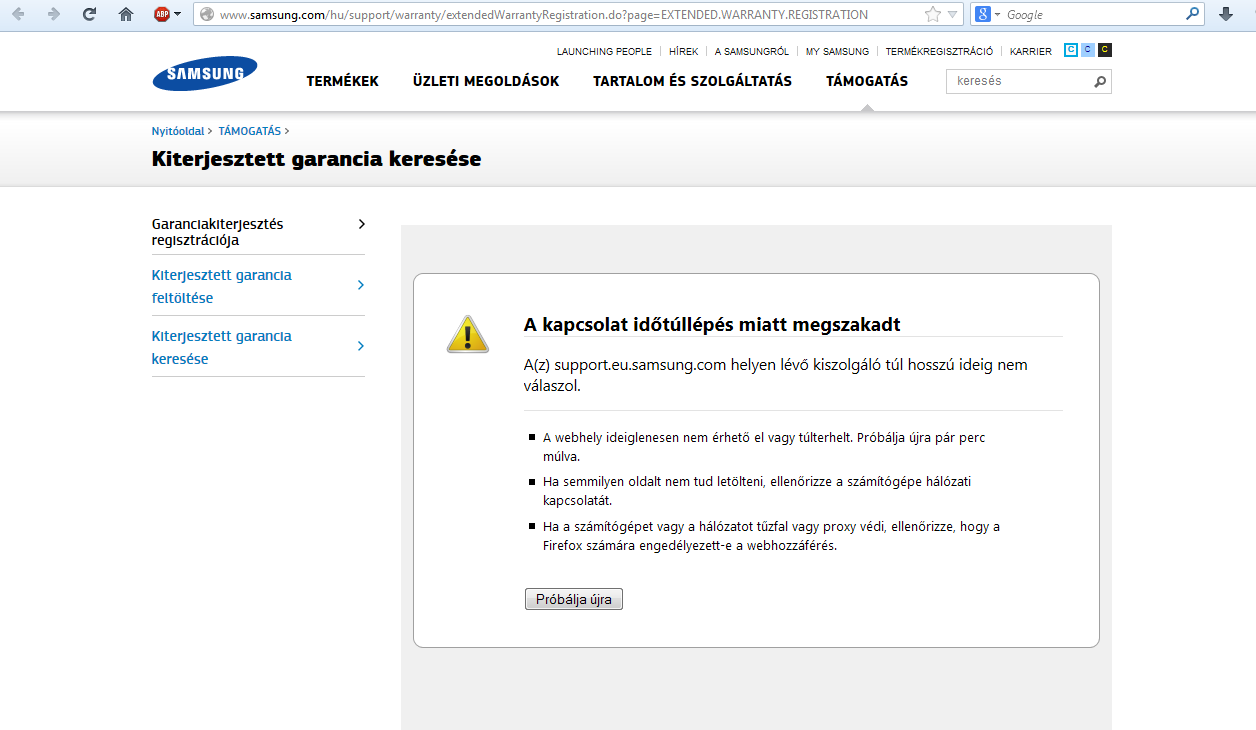Click chevron beside Garanciakiterjesztés regisztrációja
Screen dimensions: 1256x730
(361, 224)
